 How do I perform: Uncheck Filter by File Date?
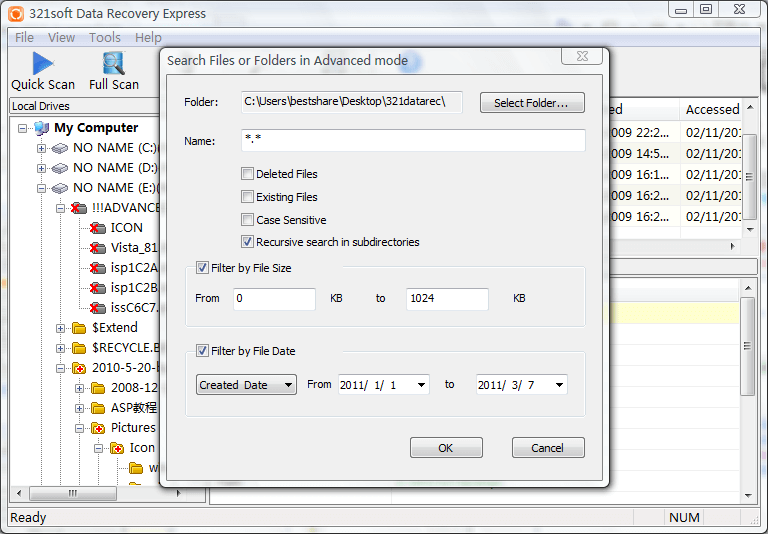click(202, 351)
